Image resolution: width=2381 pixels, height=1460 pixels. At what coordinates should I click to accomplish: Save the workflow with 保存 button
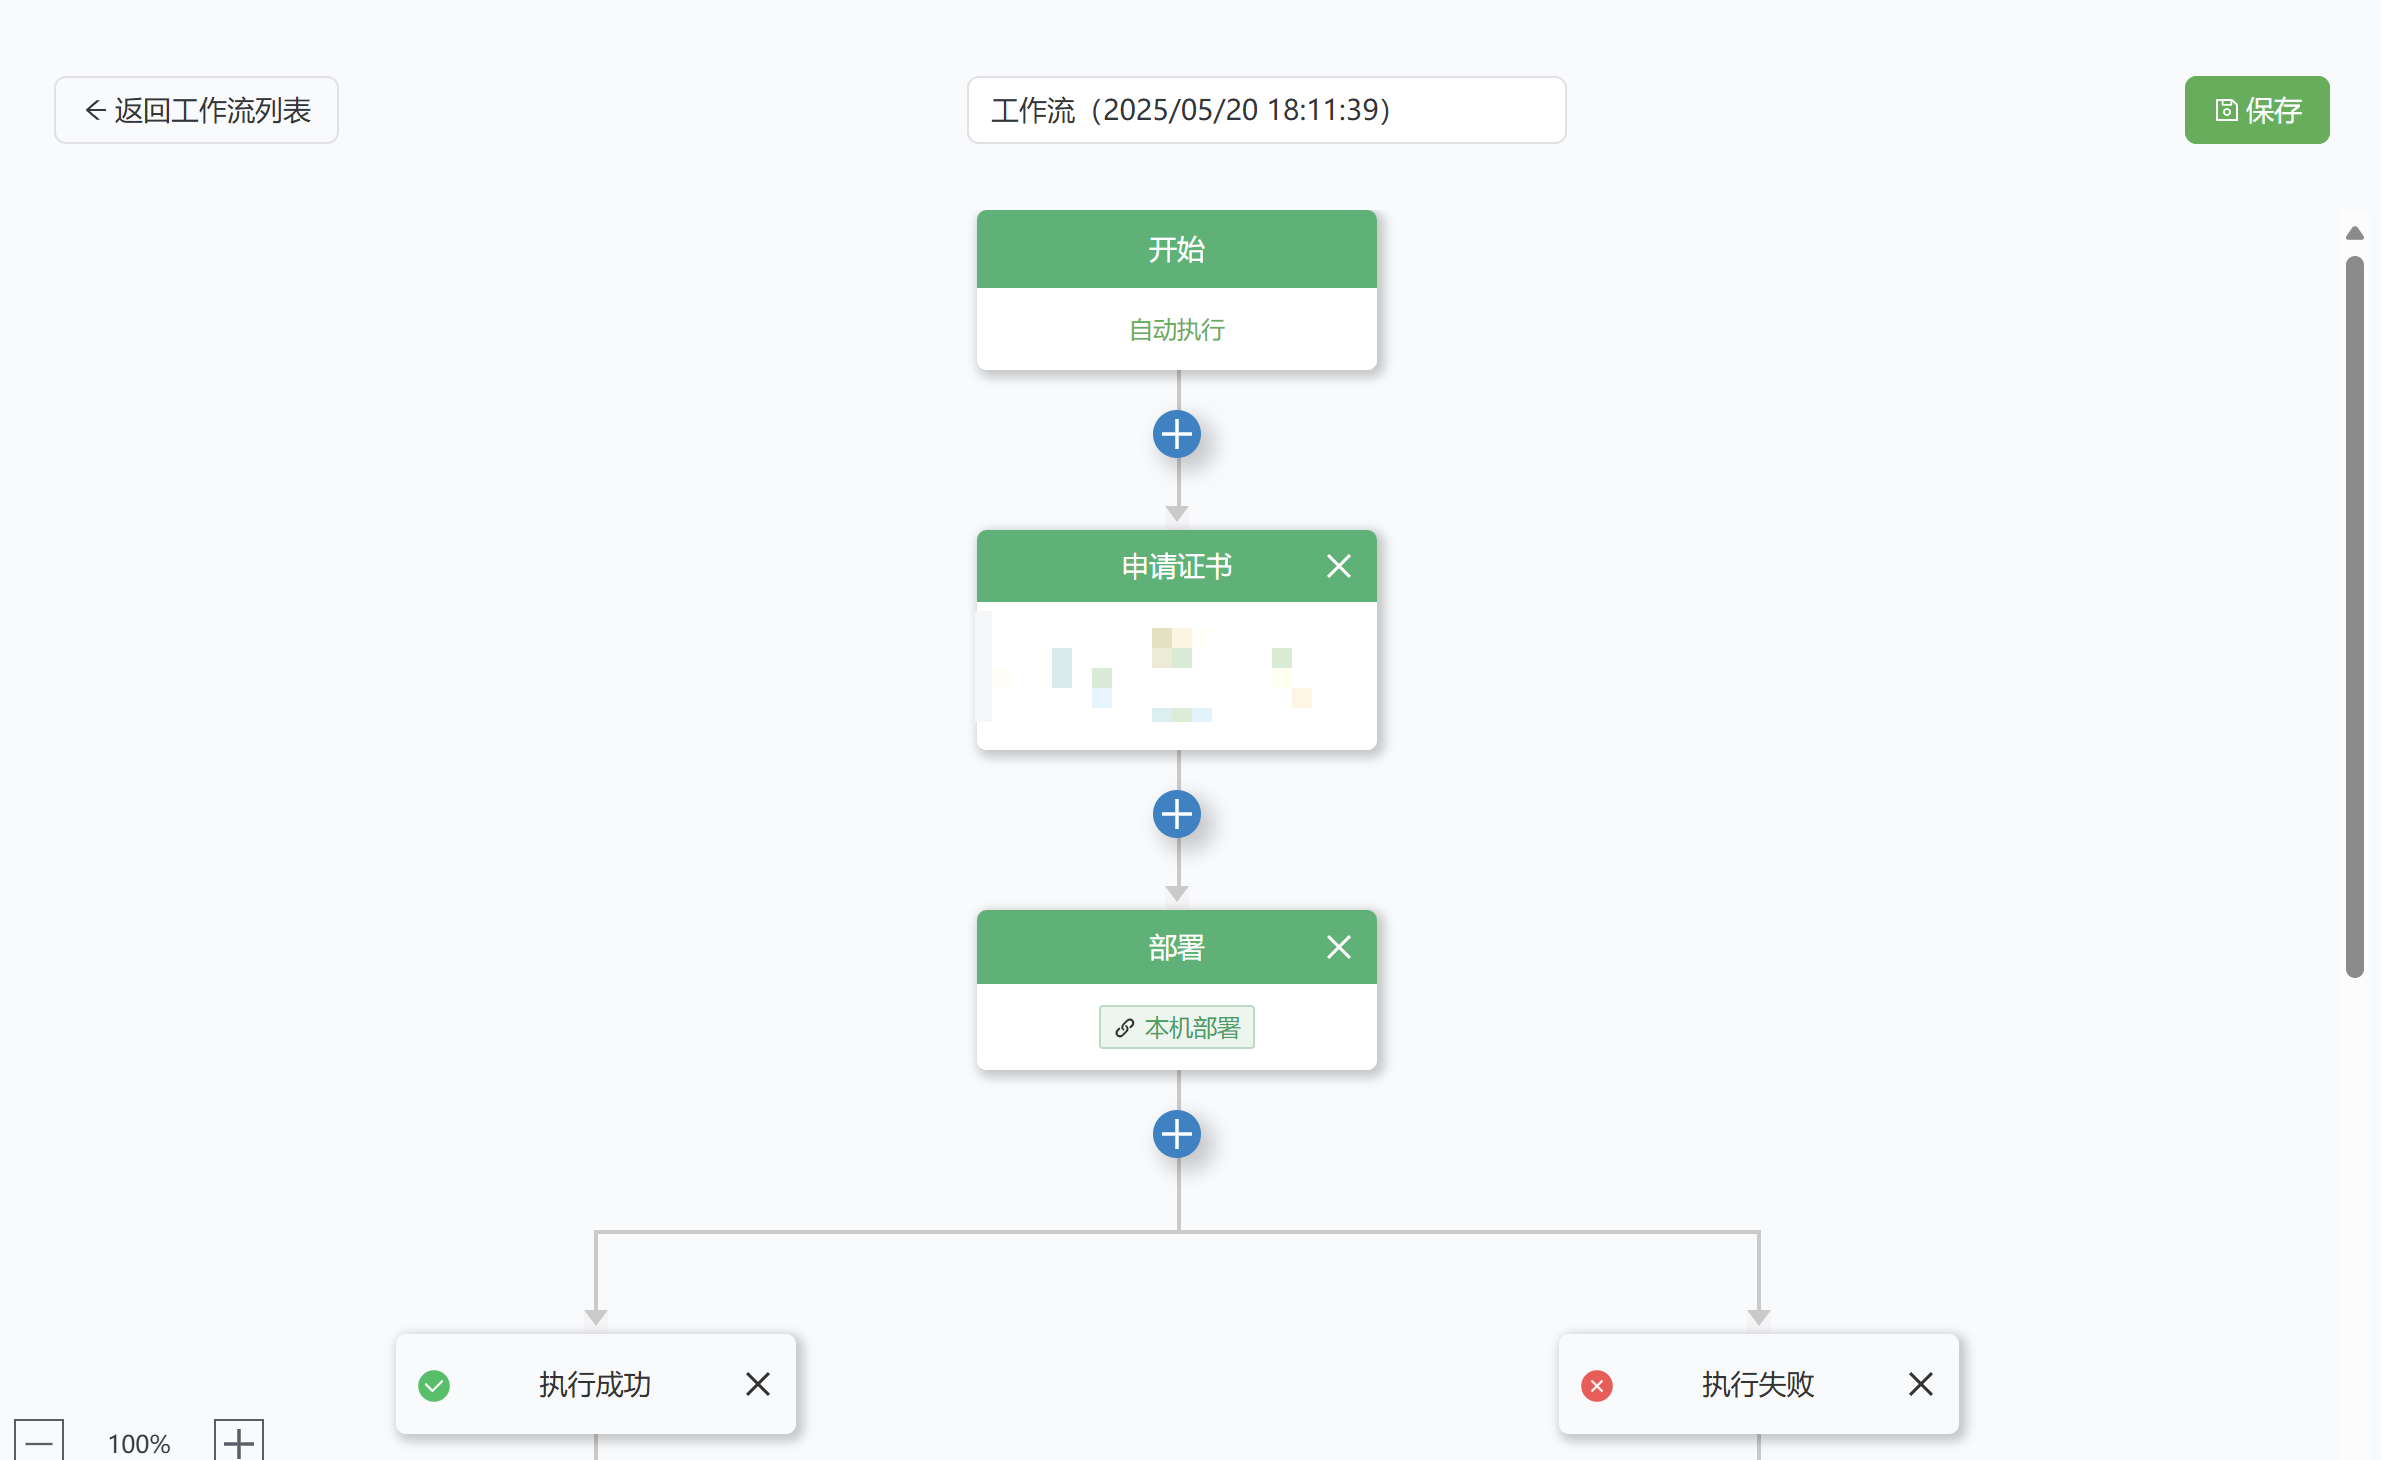[2257, 110]
